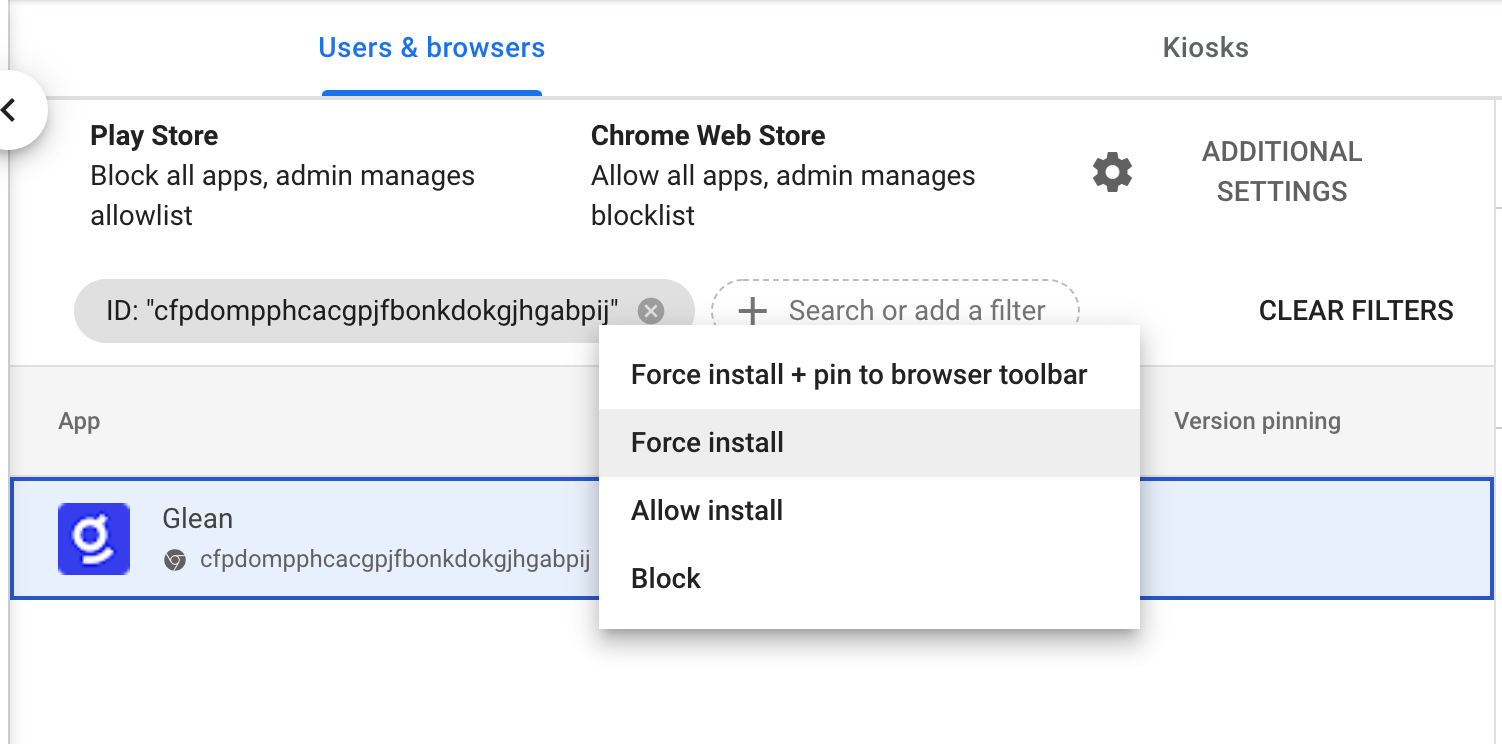
Task: Open the Chrome Web Store policy setting
Action: pos(782,176)
